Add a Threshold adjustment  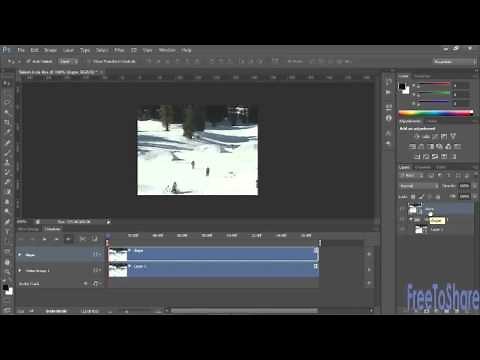tap(435, 156)
